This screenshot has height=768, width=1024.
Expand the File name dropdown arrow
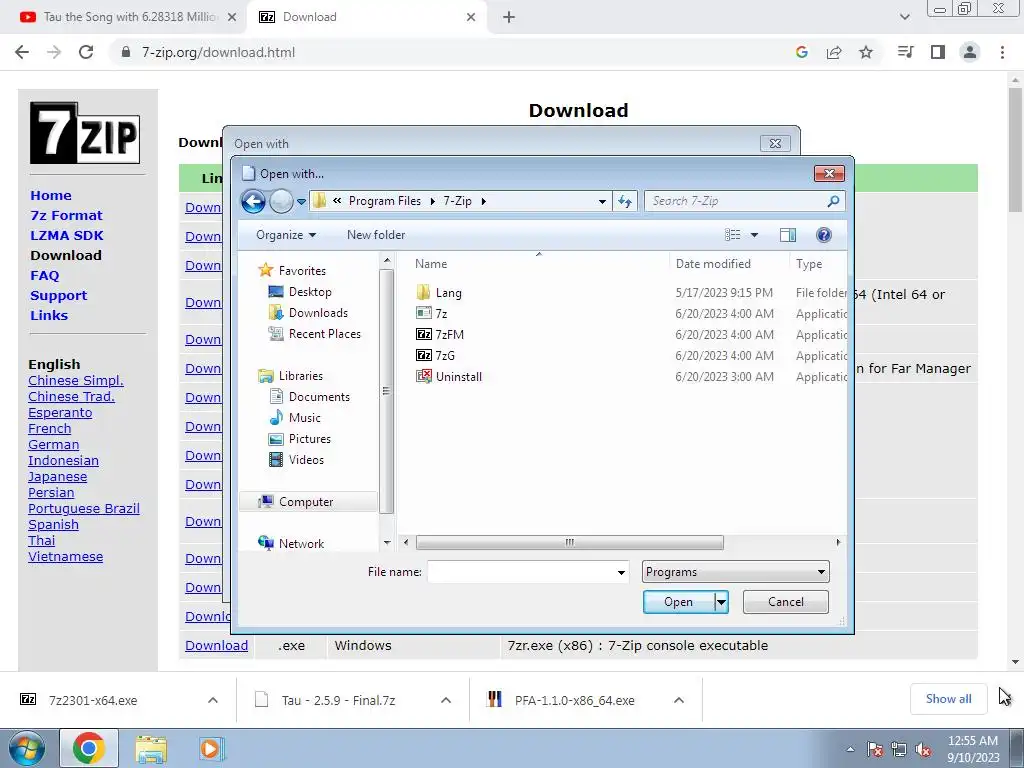[621, 572]
